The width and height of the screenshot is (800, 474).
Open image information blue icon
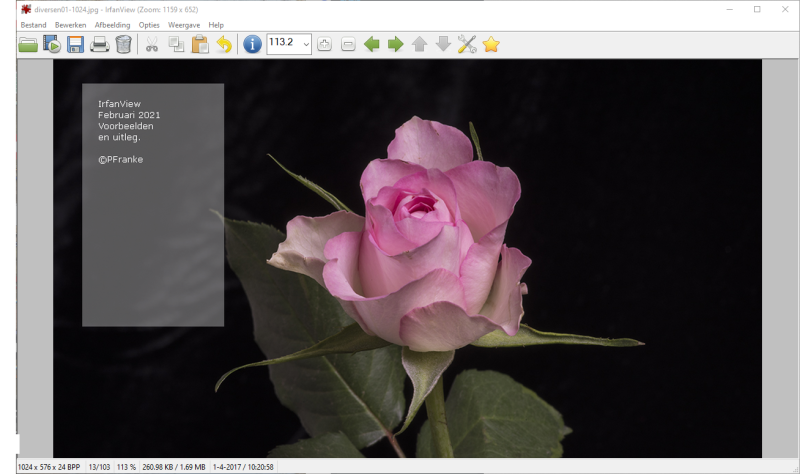[252, 44]
